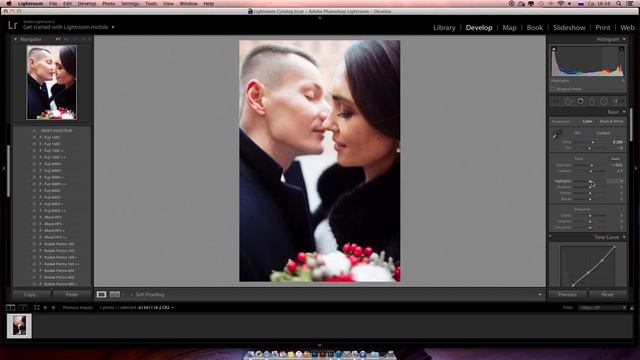The width and height of the screenshot is (640, 360).
Task: Toggle the Original Photo checkbox
Action: (553, 89)
